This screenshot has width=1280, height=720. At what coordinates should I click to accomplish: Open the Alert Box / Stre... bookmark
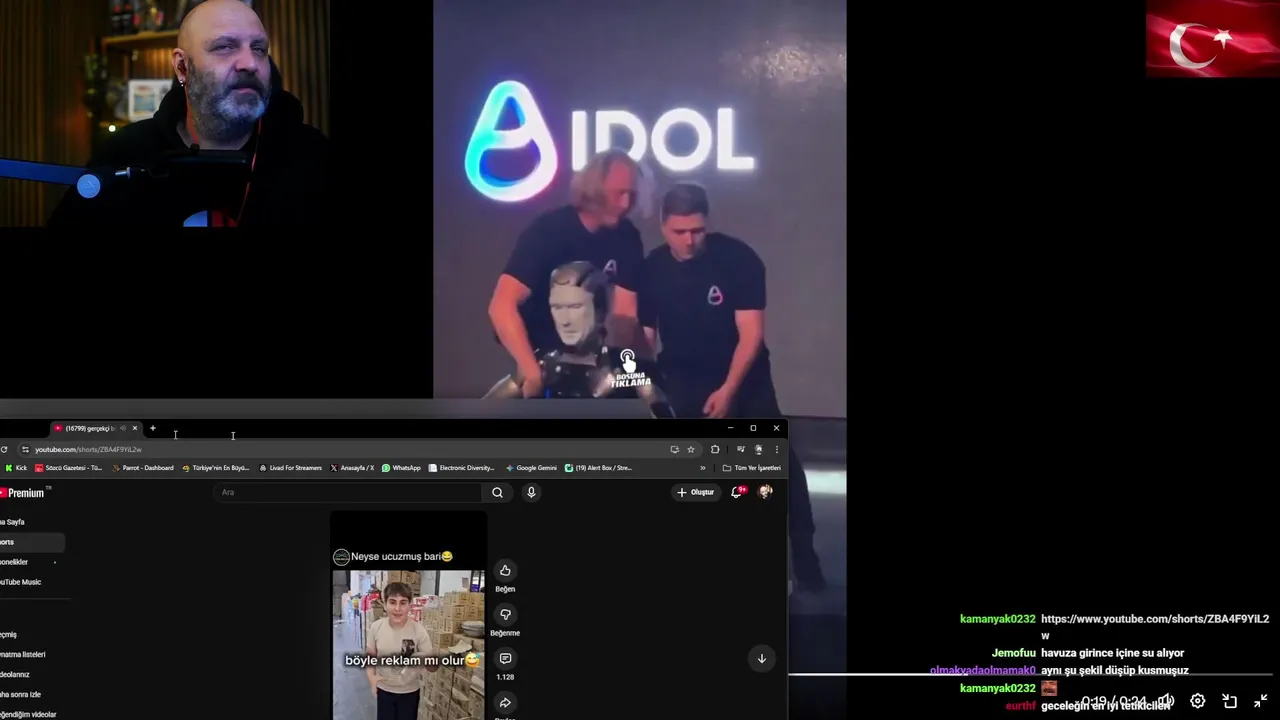(598, 468)
